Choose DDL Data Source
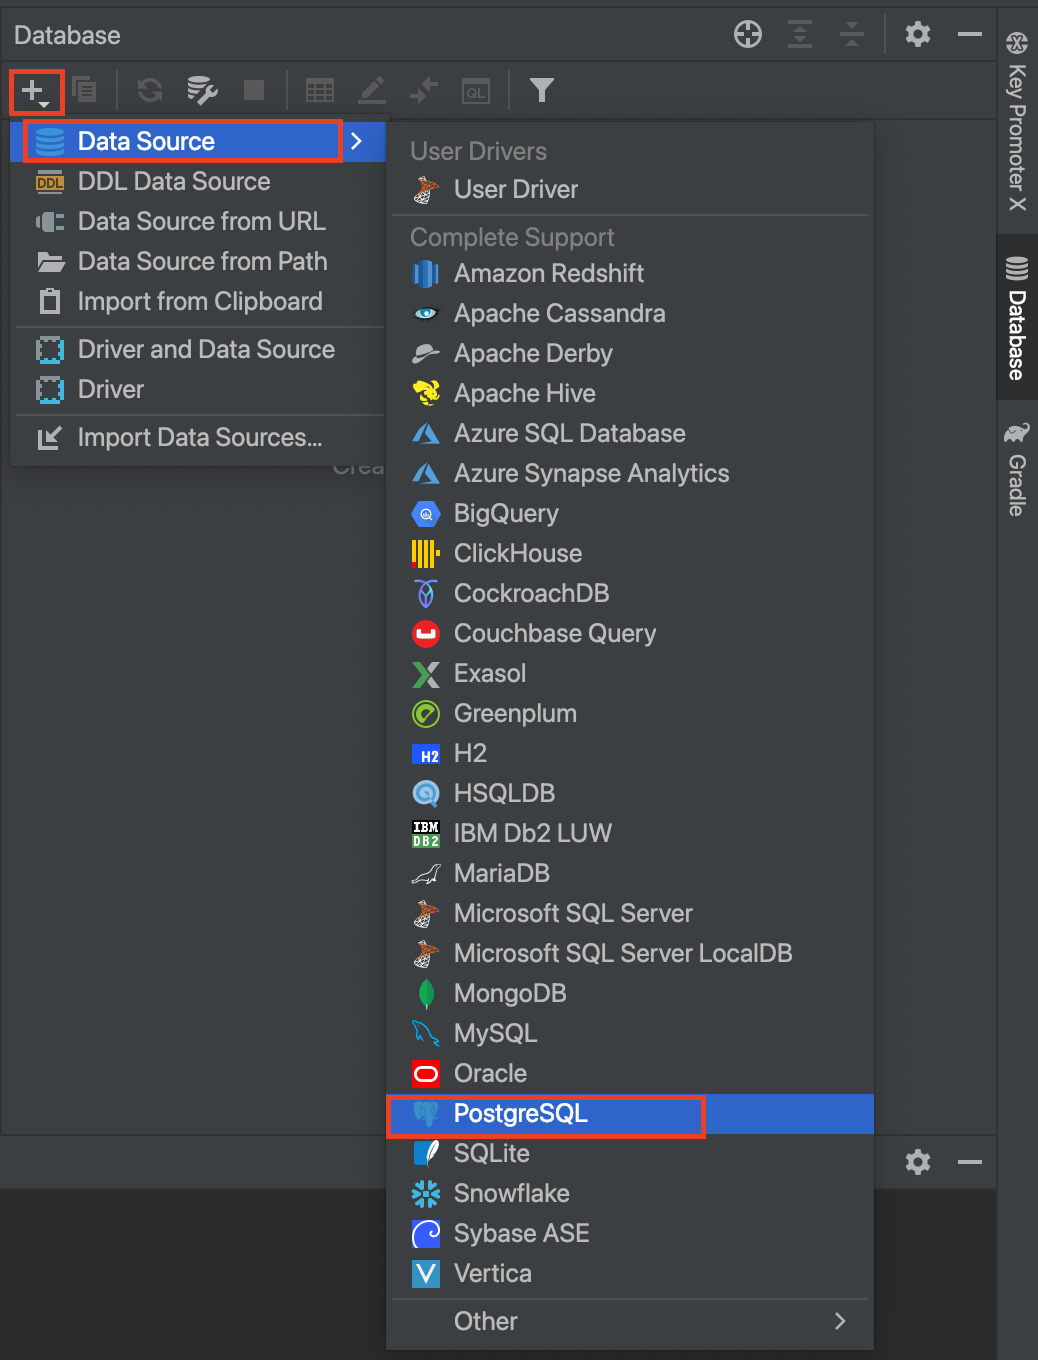The height and width of the screenshot is (1360, 1038). point(198,181)
